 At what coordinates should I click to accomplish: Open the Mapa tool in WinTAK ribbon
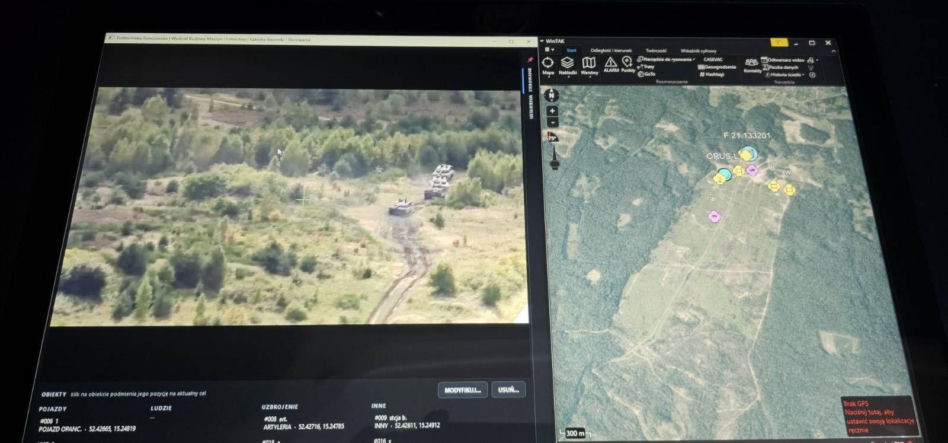[548, 66]
